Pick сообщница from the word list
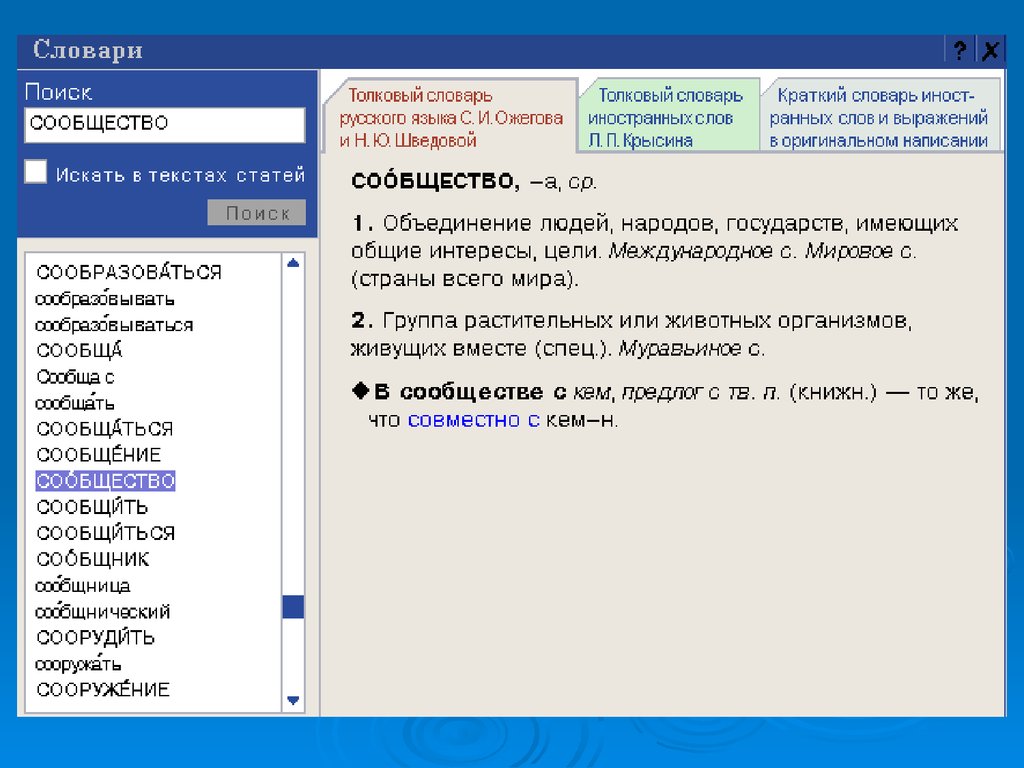This screenshot has height=768, width=1024. [82, 585]
